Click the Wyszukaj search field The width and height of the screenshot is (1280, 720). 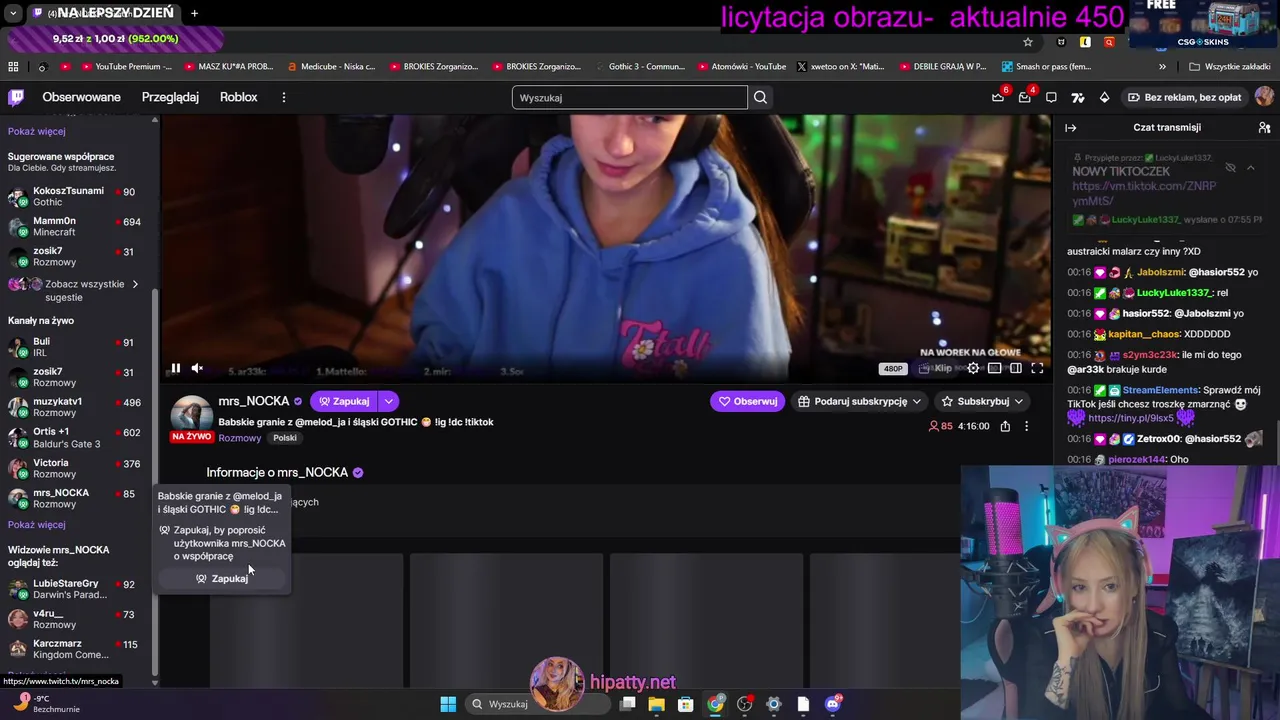point(630,97)
